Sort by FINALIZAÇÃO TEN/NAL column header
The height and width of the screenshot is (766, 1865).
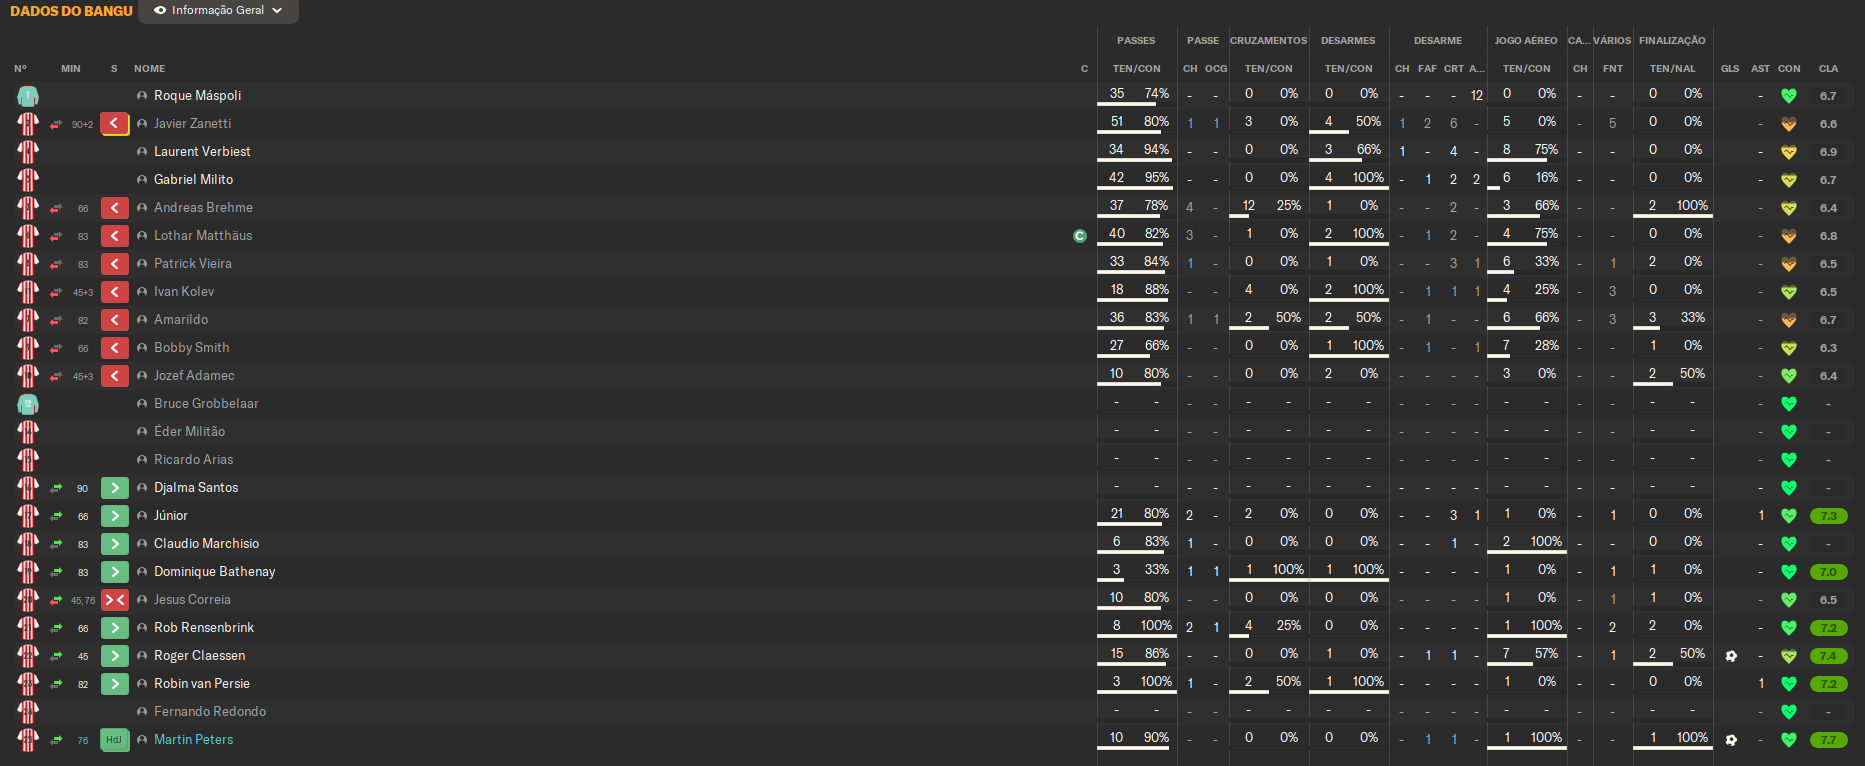1673,69
